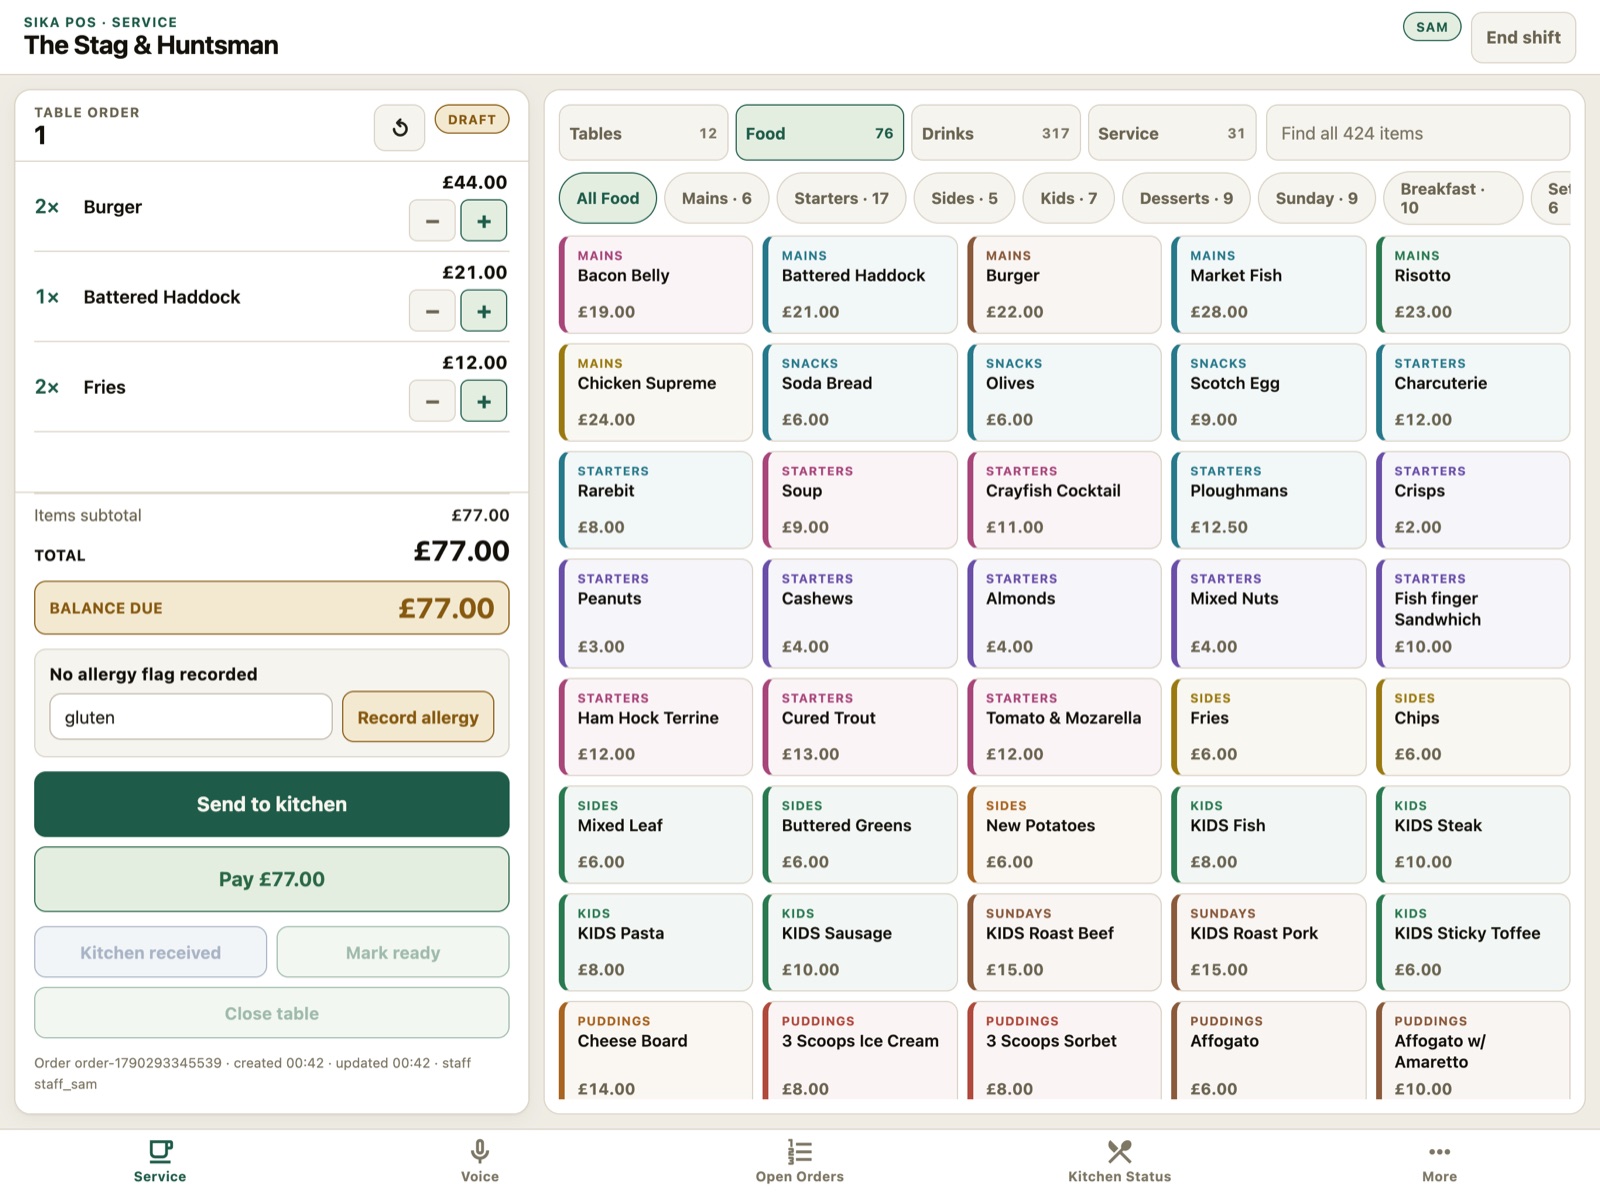The image size is (1600, 1199).
Task: Add Scotch Egg snack to order
Action: (1268, 392)
